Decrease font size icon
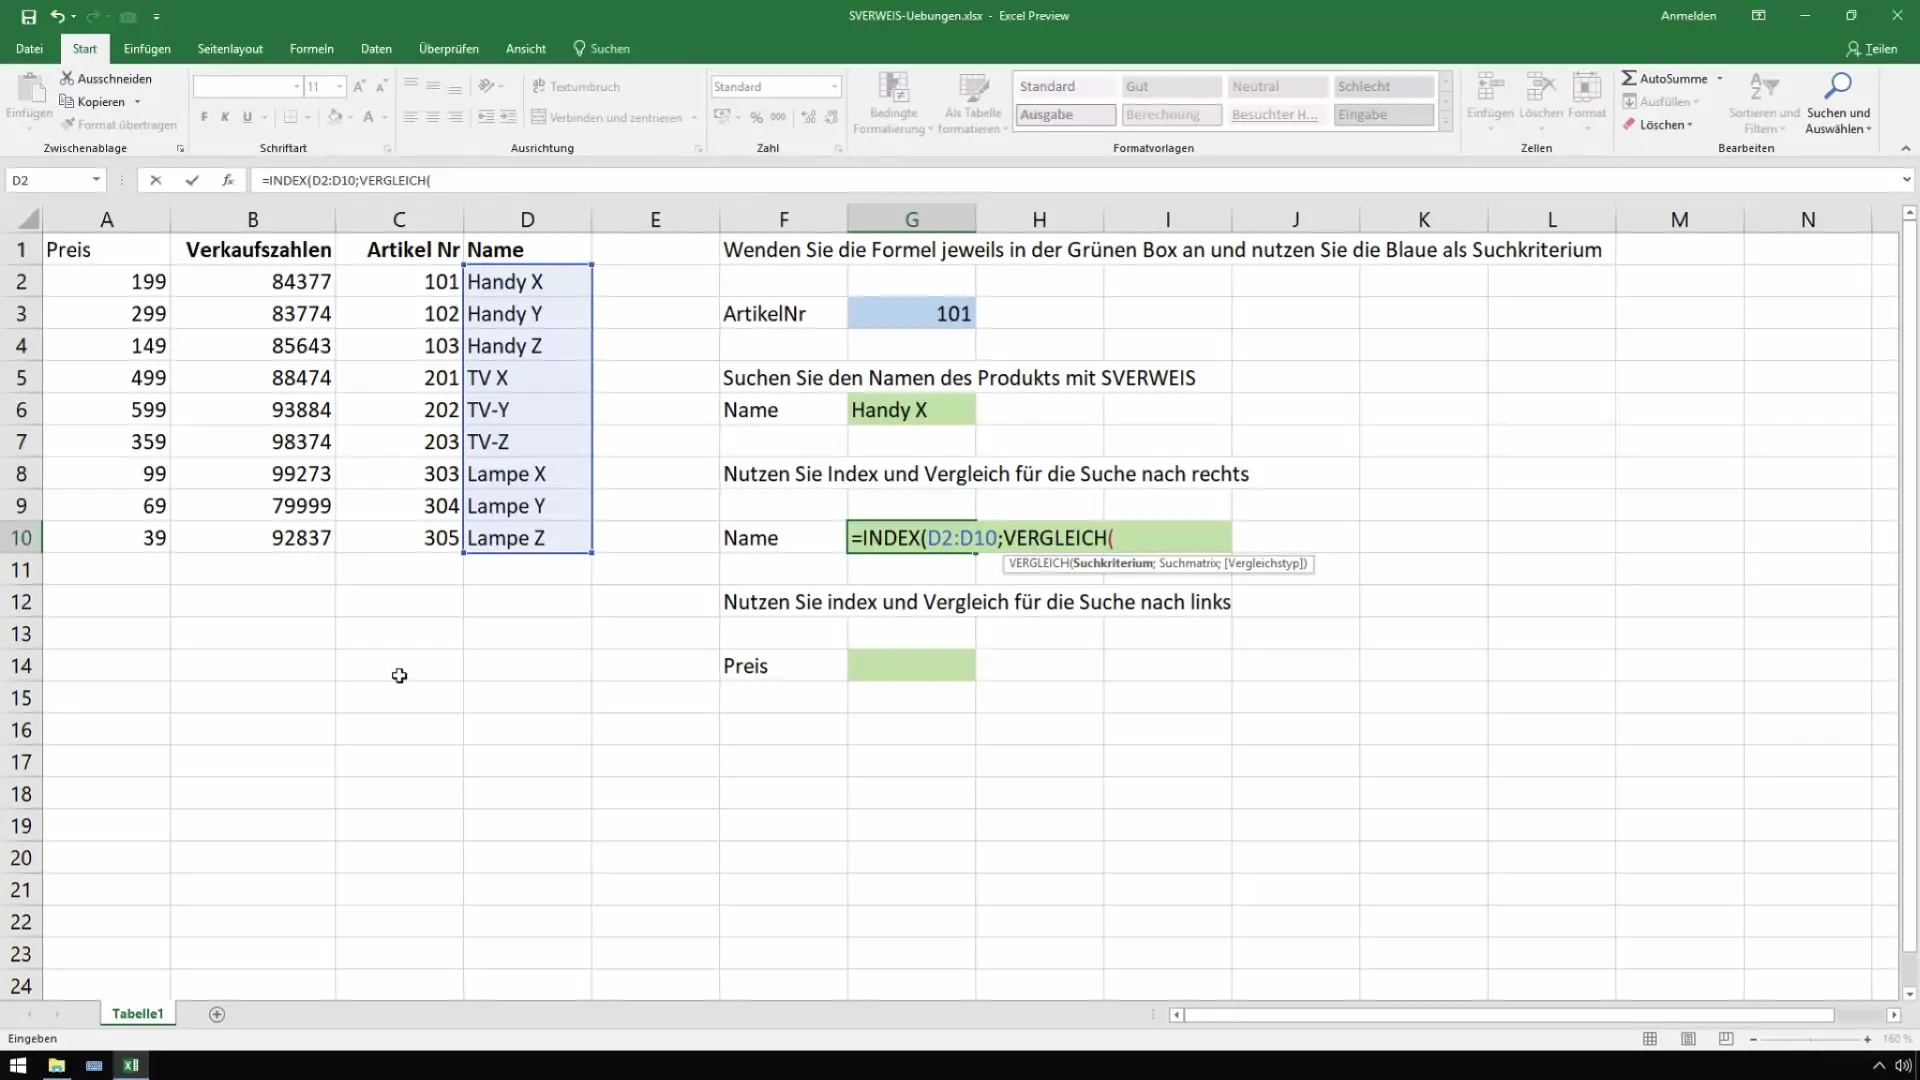Viewport: 1920px width, 1080px height. coord(381,87)
